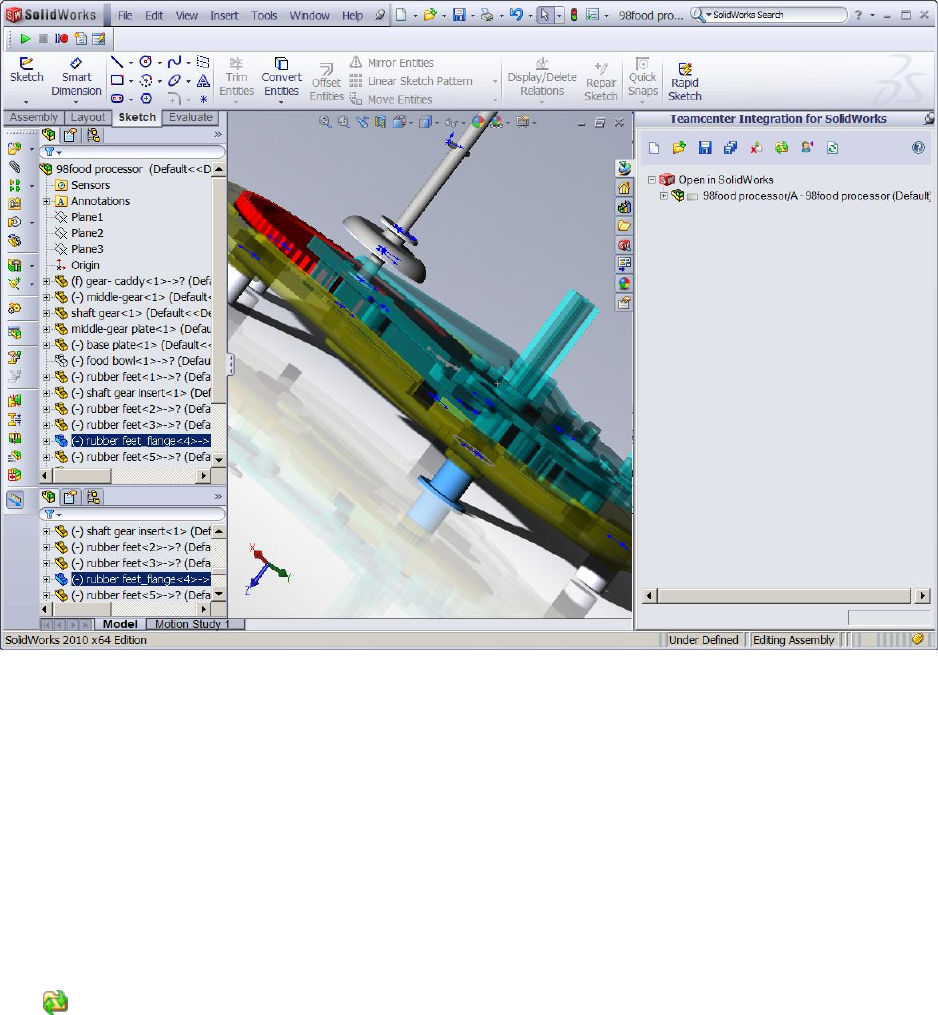Open the Convert Entities dropdown arrow

[x=281, y=102]
